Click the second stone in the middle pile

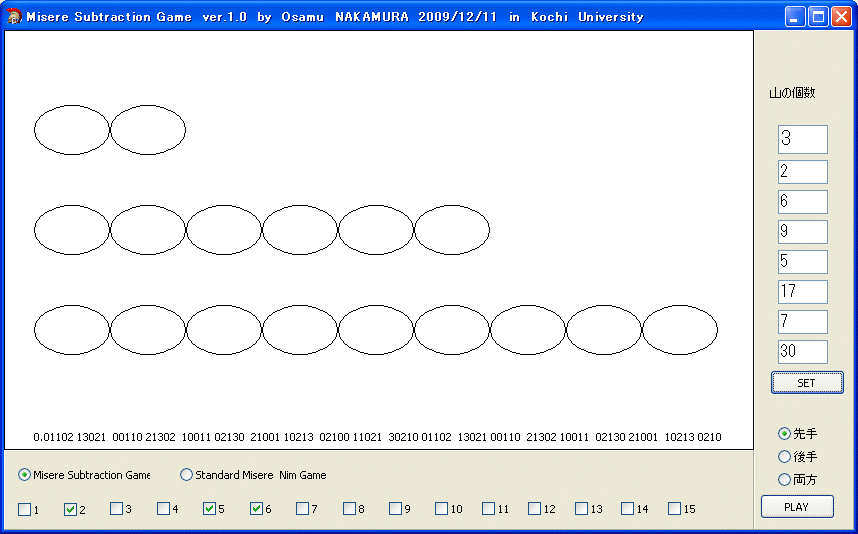click(148, 230)
